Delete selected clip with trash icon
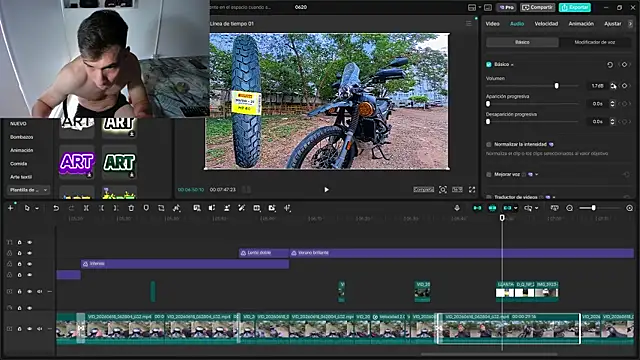 [131, 208]
